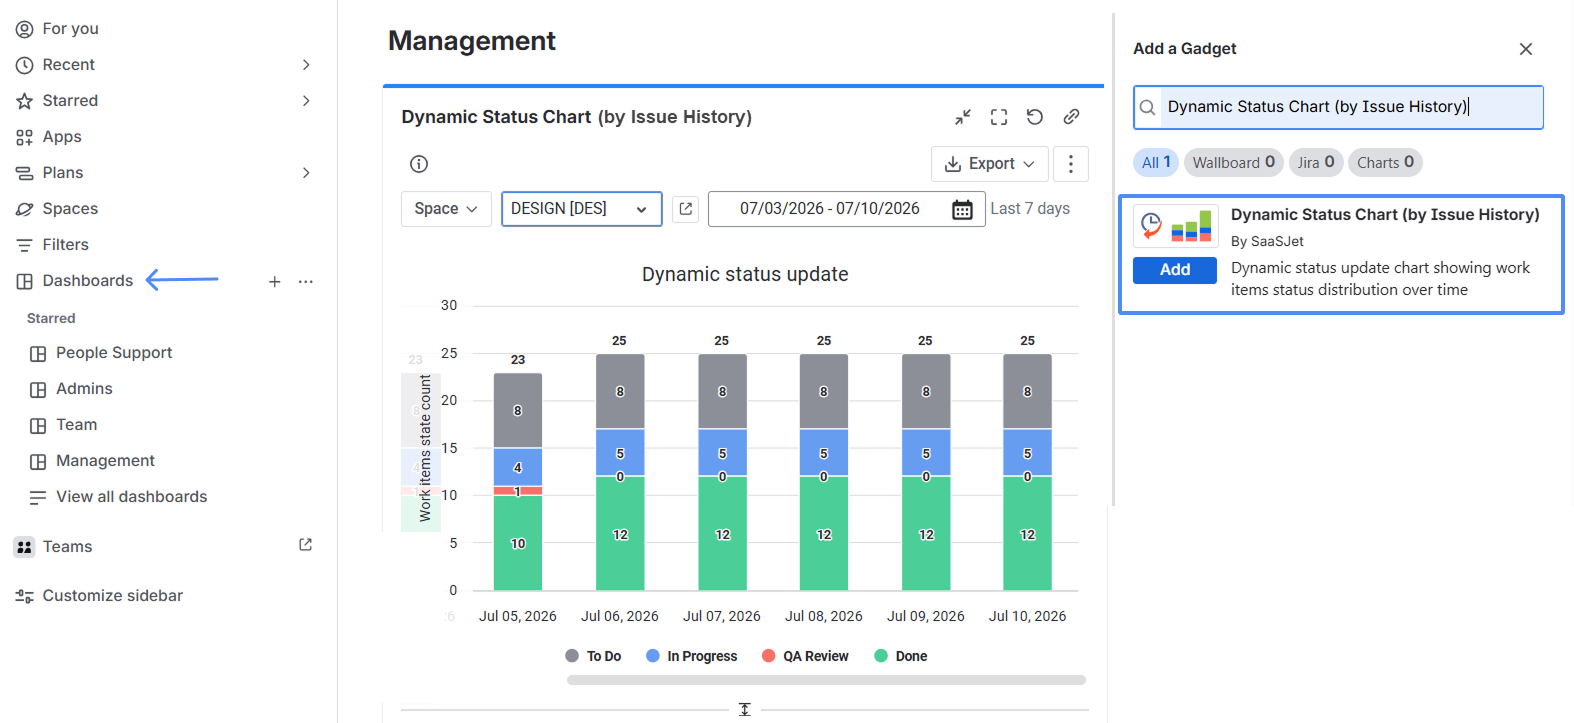Viewport: 1574px width, 723px height.
Task: Toggle QA Review series in legend
Action: tap(805, 656)
